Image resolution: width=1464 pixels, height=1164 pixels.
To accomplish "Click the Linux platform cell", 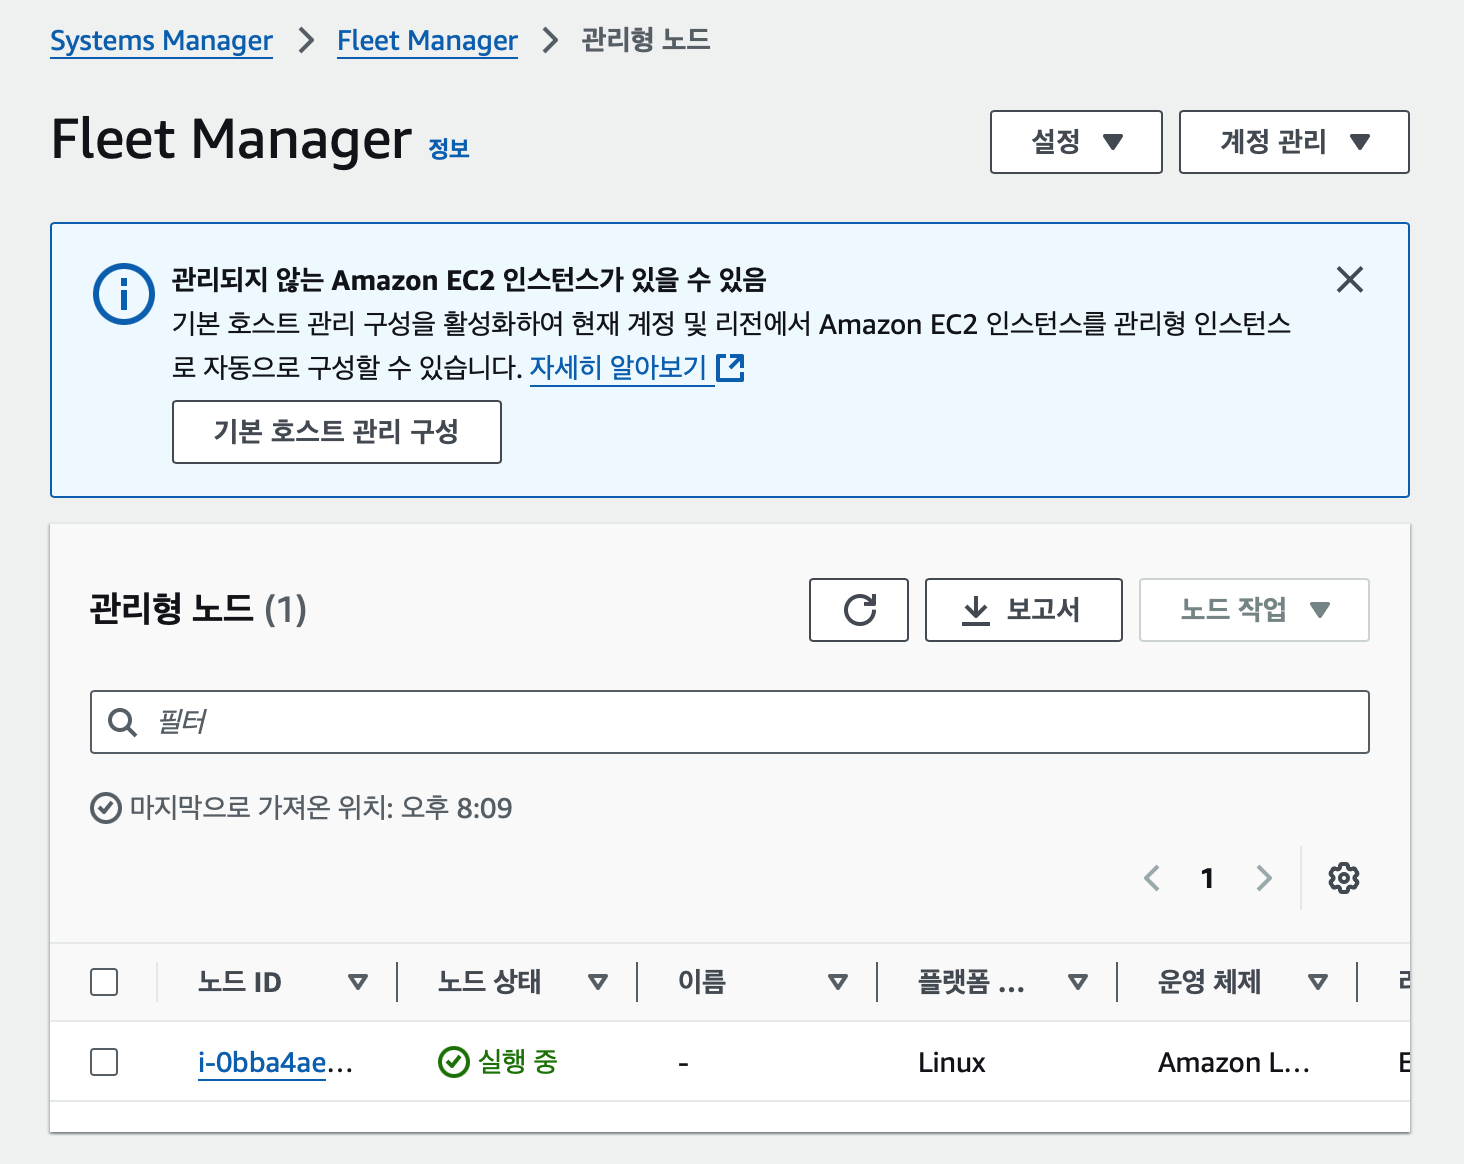I will (x=952, y=1062).
